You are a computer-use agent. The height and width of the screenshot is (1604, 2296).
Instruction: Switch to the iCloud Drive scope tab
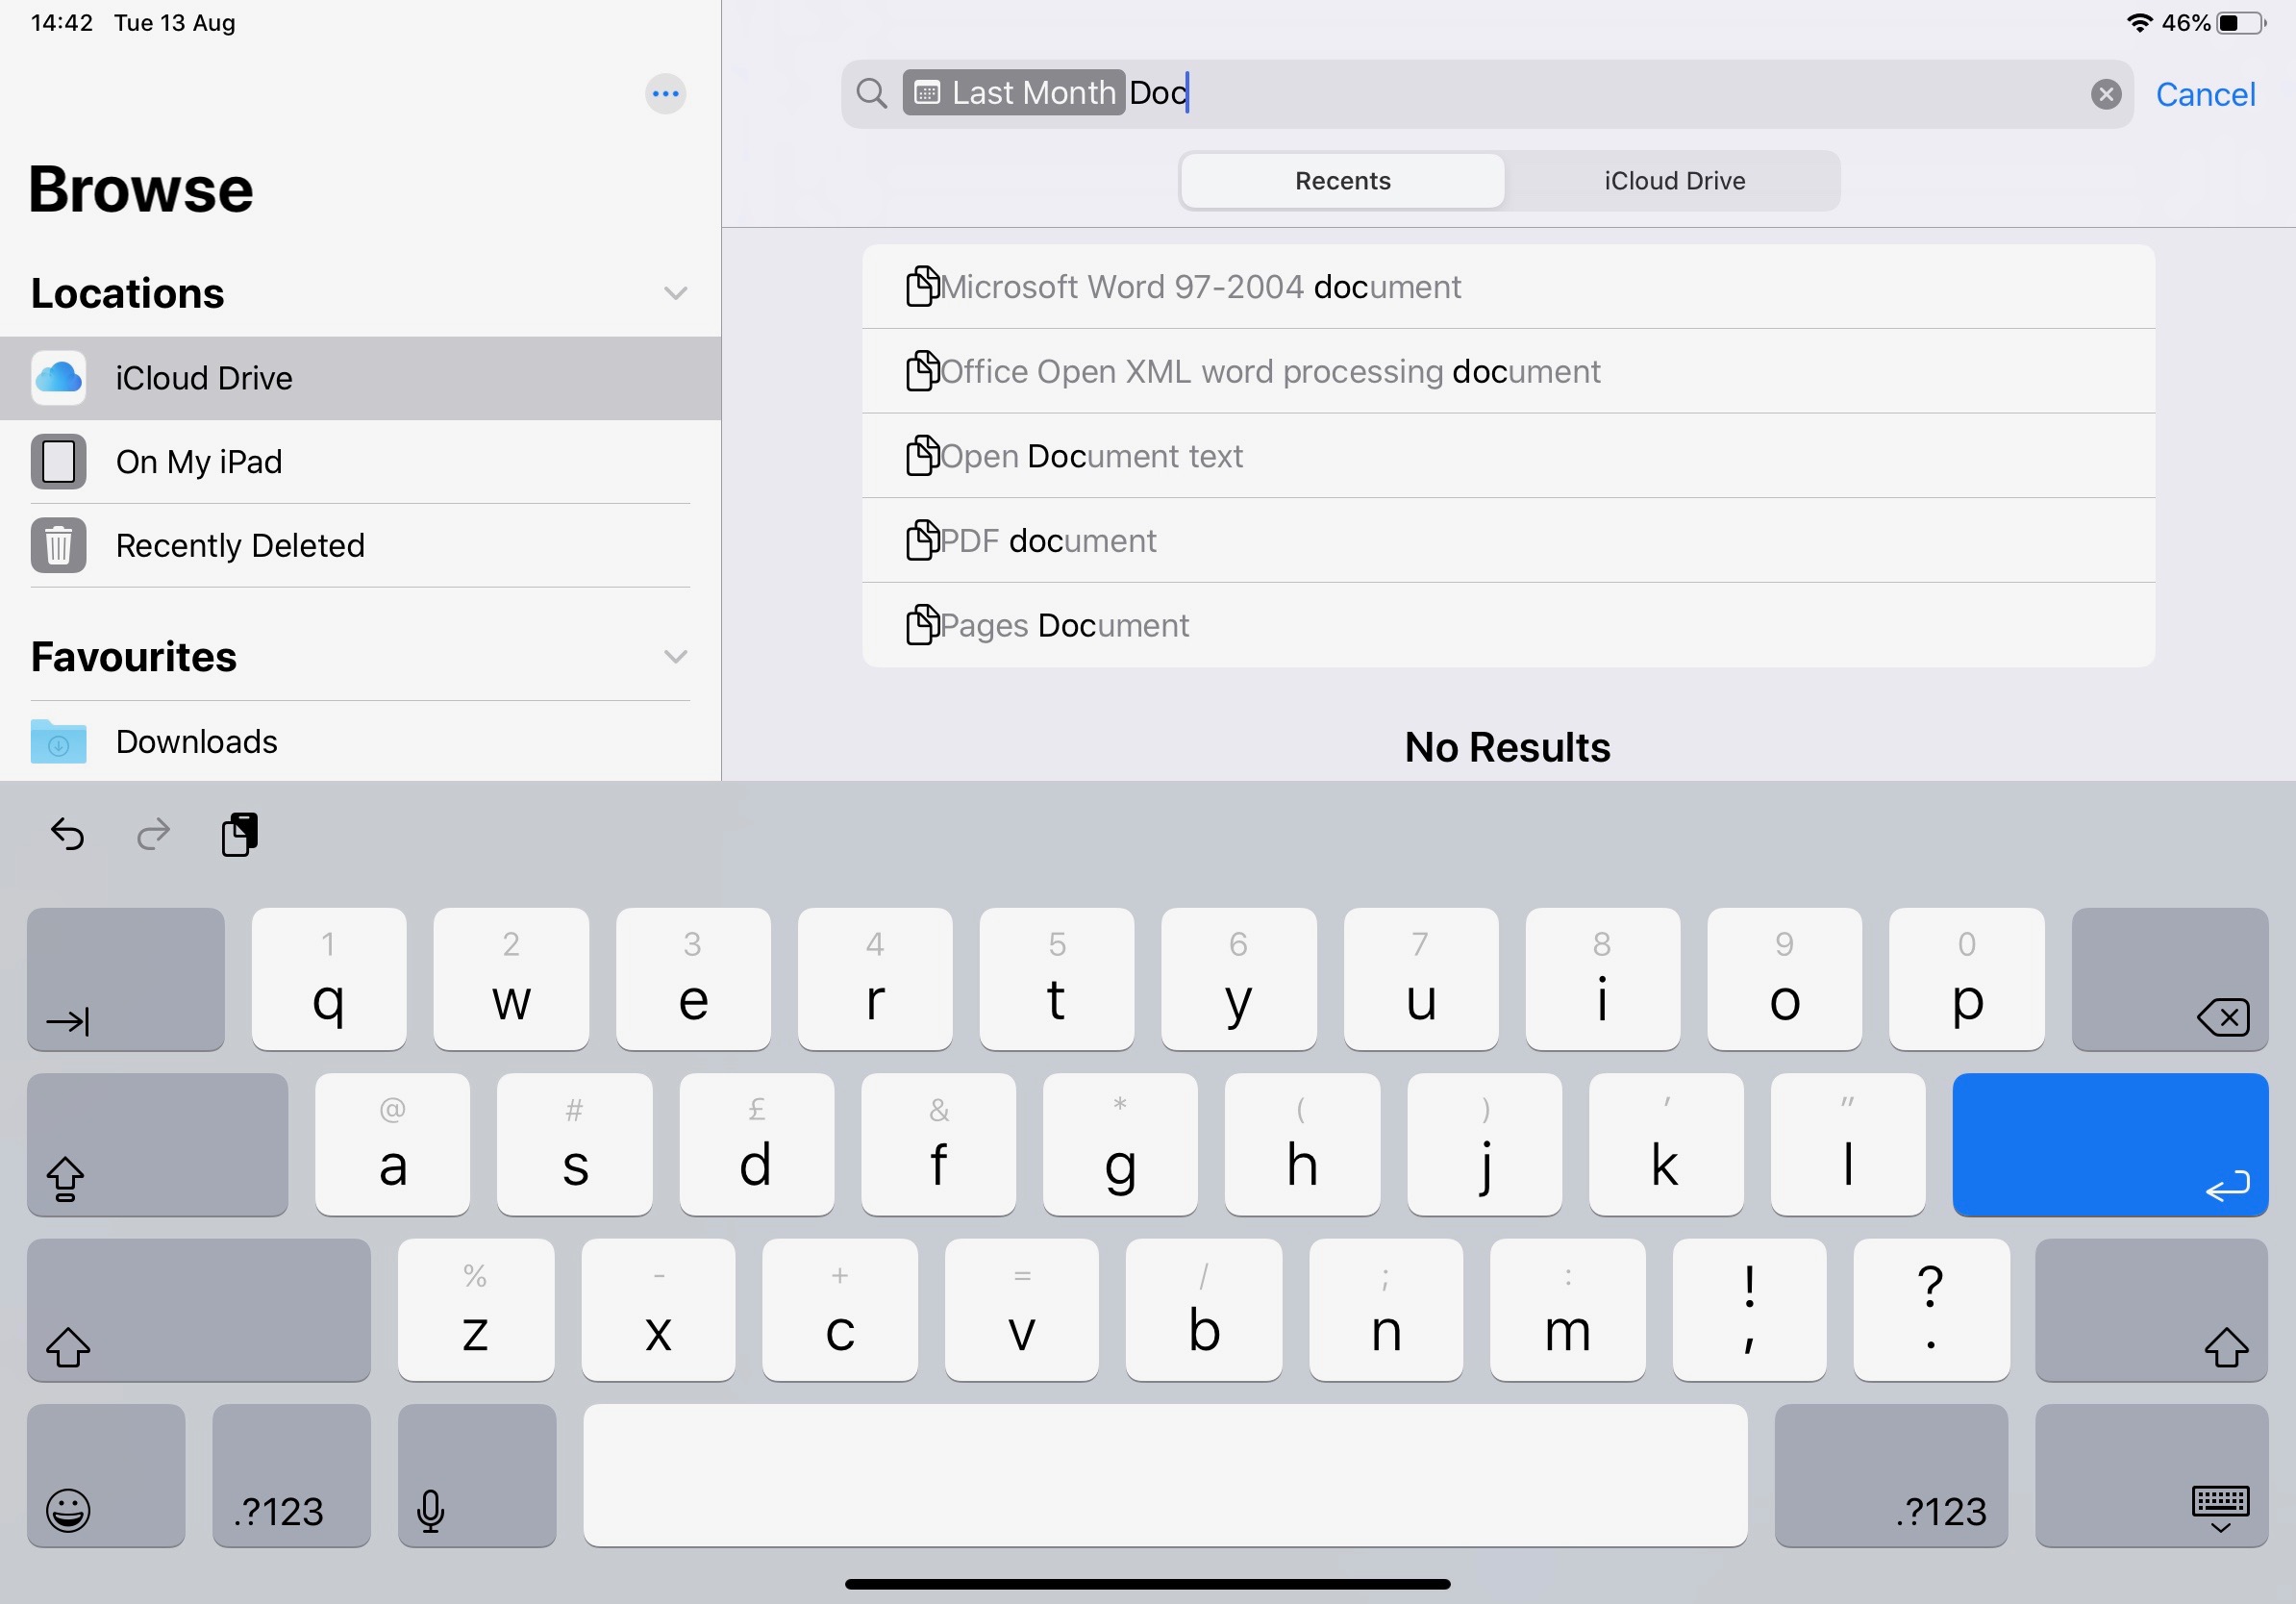point(1674,181)
